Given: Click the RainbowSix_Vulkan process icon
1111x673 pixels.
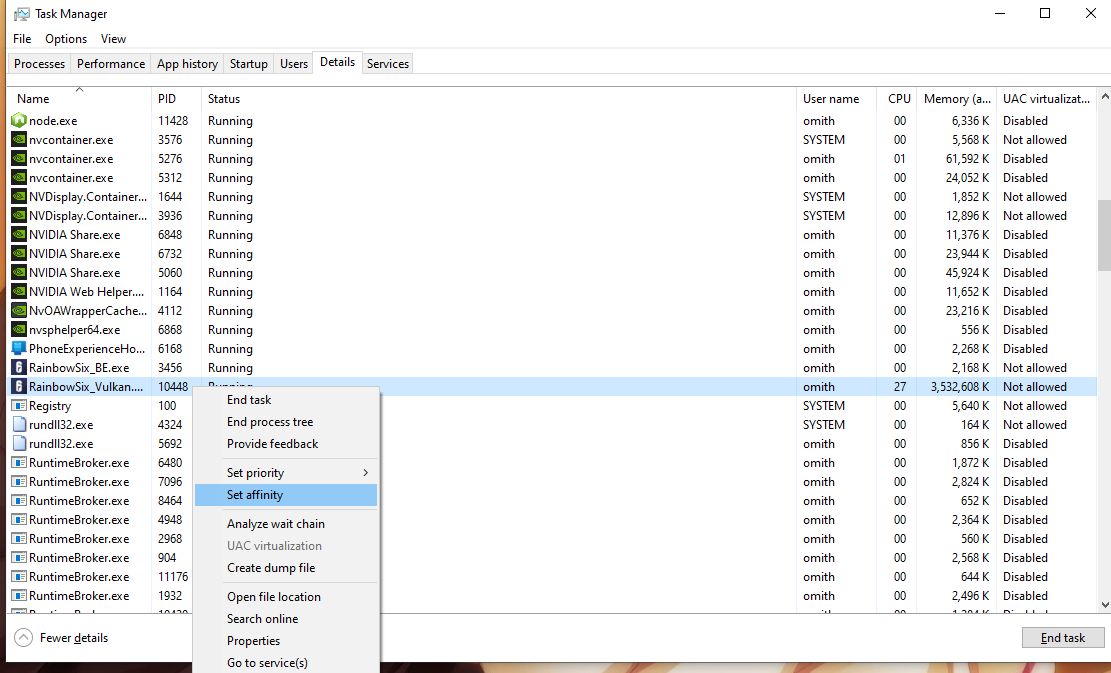Looking at the screenshot, I should (19, 387).
